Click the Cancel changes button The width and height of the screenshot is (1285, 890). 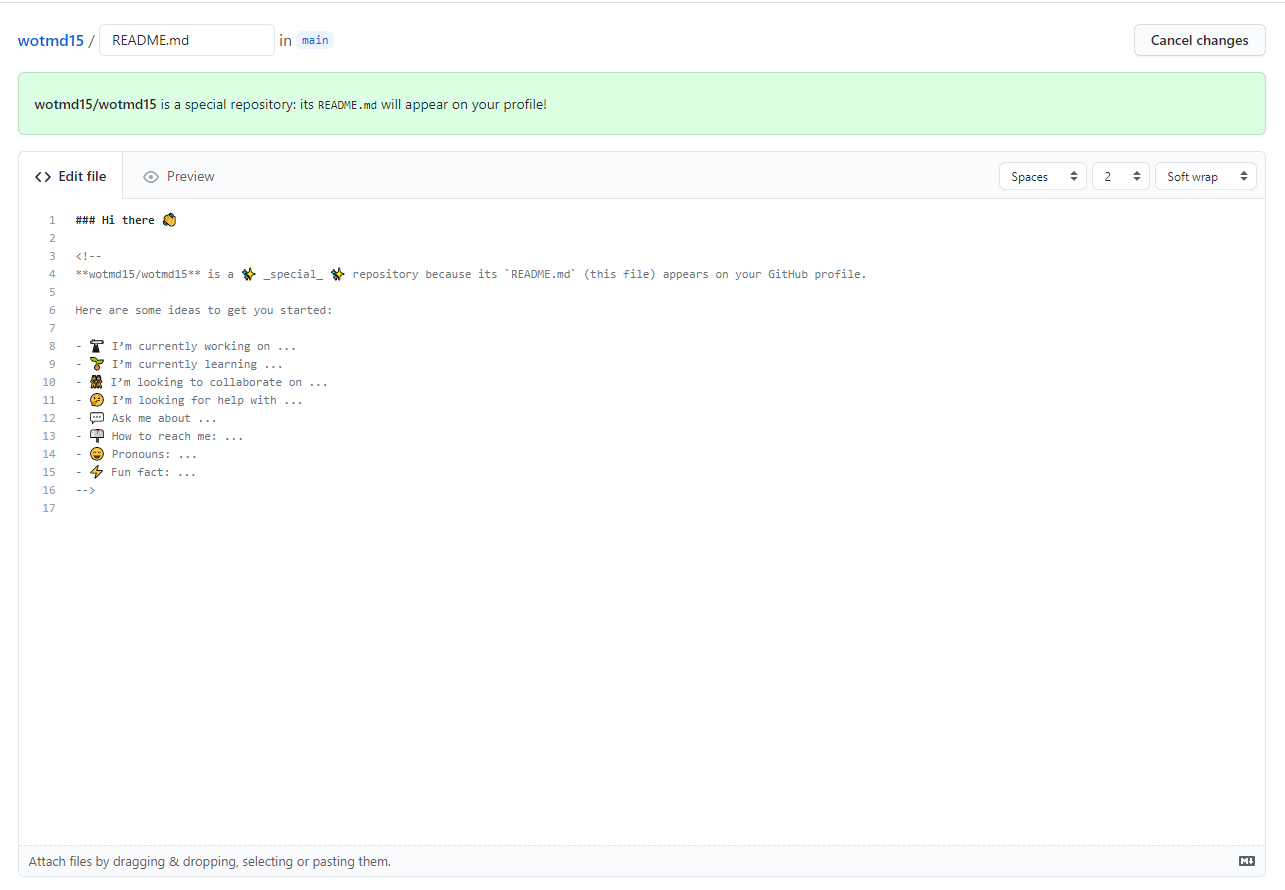pyautogui.click(x=1198, y=40)
